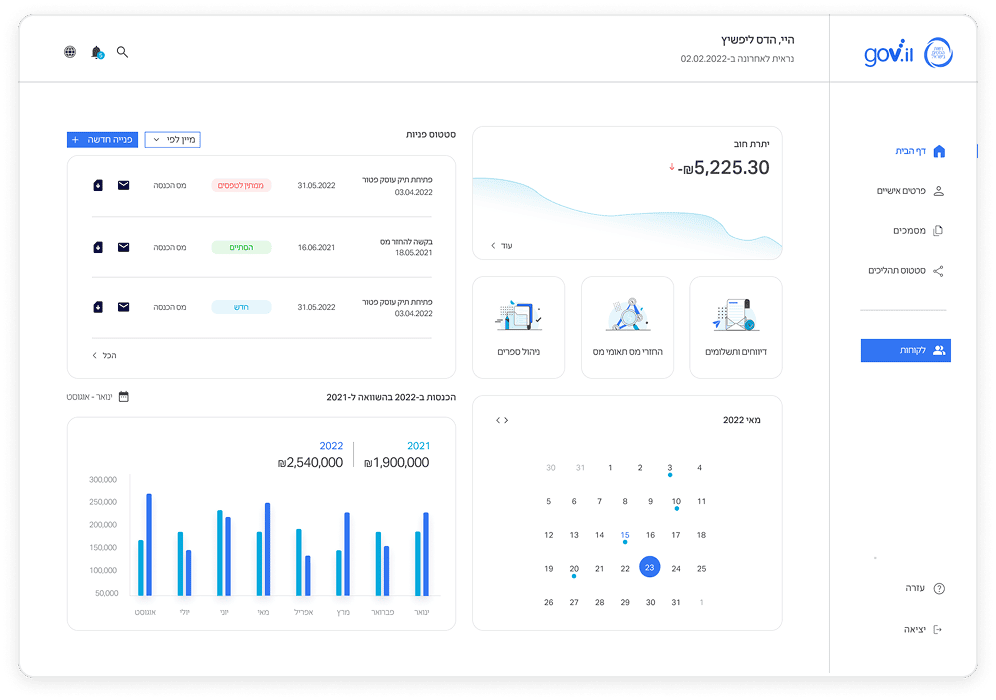Select 'סטטוס תהליכים' menu item
996x700 pixels.
897,271
